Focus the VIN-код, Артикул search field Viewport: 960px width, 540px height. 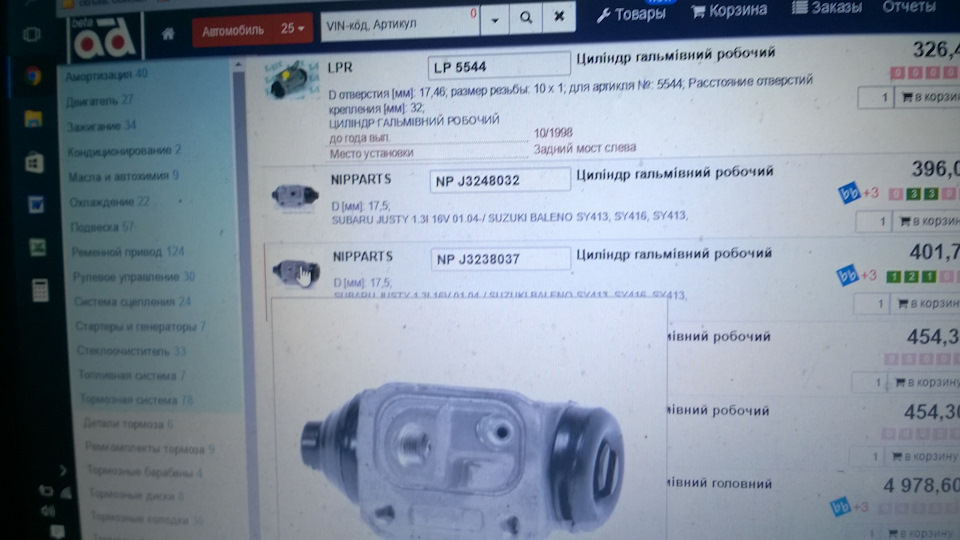point(399,24)
